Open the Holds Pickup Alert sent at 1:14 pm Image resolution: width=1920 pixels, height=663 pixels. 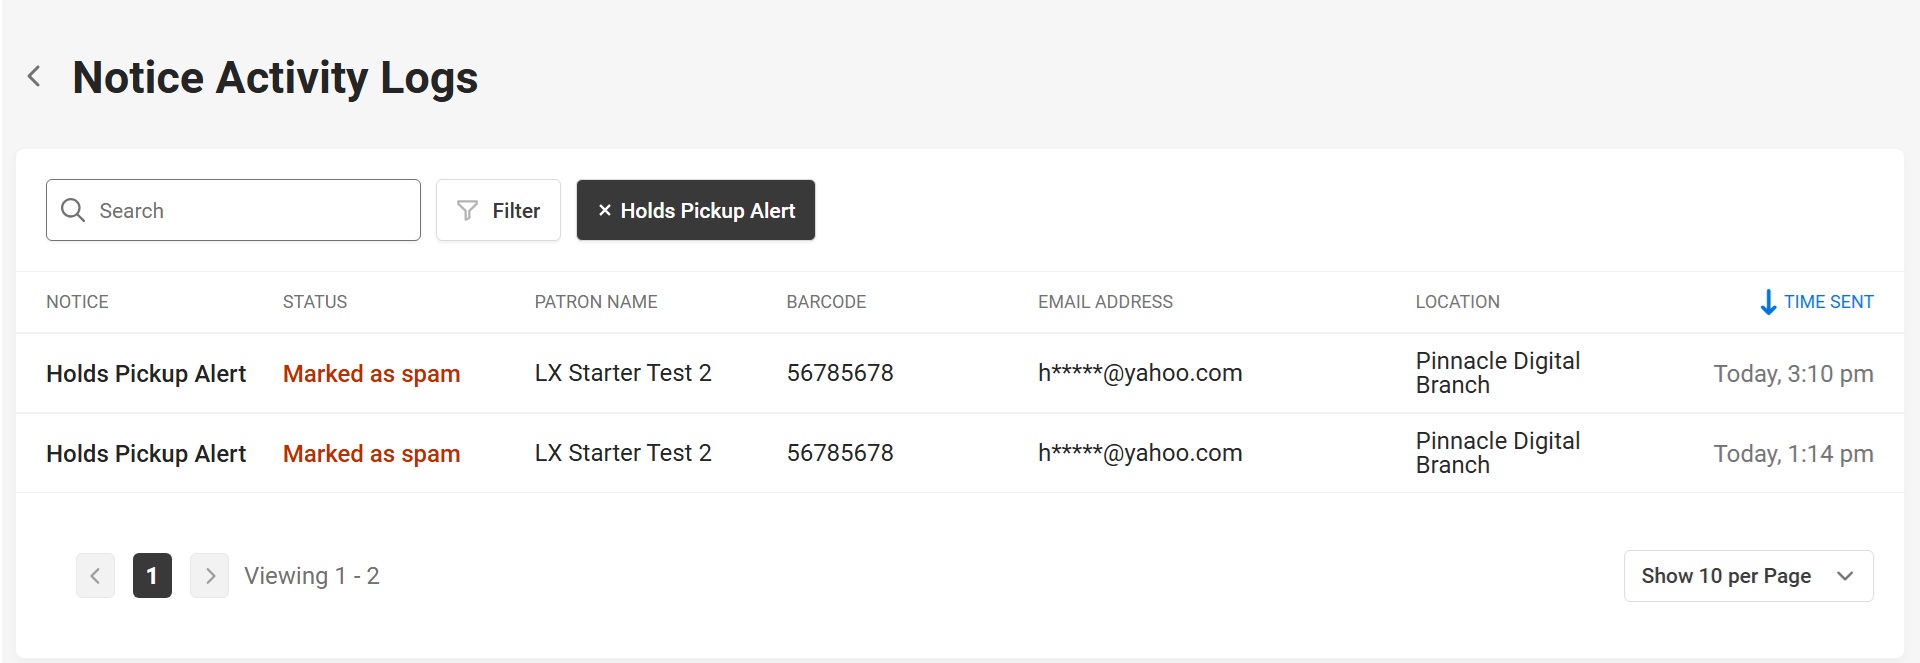146,453
